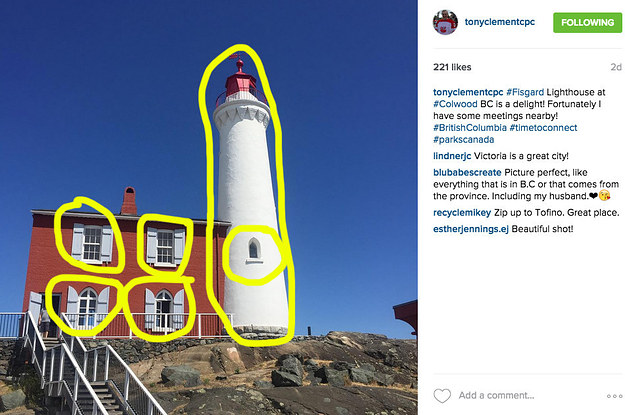This screenshot has height=415, width=625.
Task: Open the #parkscanada hashtag
Action: pyautogui.click(x=464, y=140)
